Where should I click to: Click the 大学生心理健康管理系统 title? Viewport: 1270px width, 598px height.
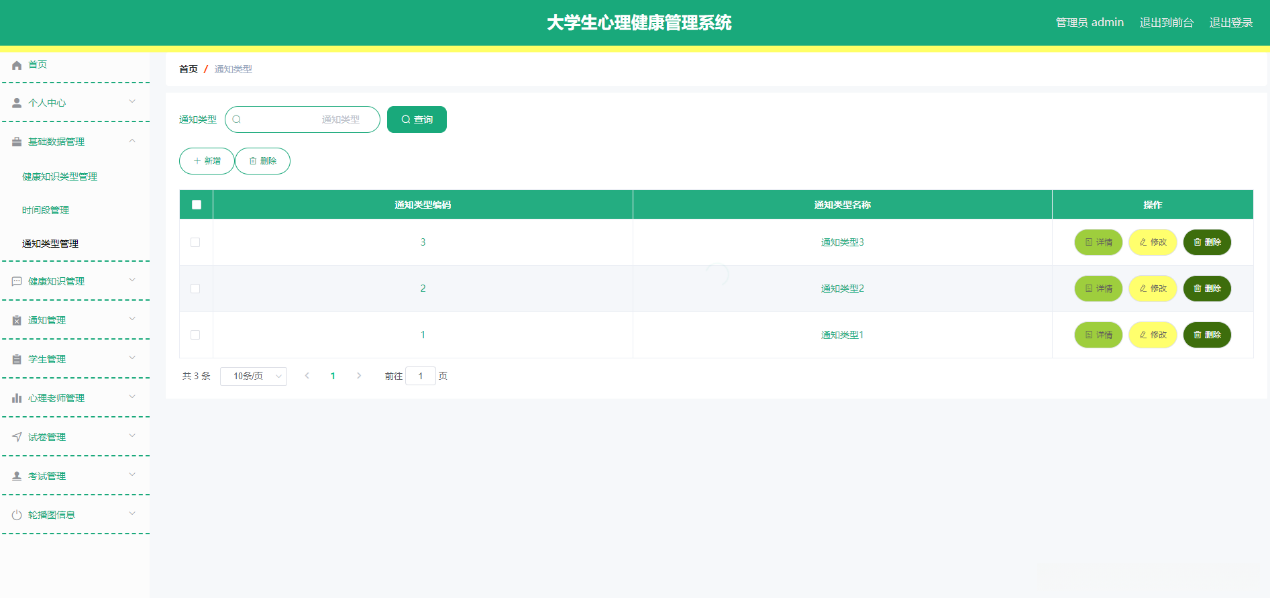639,22
